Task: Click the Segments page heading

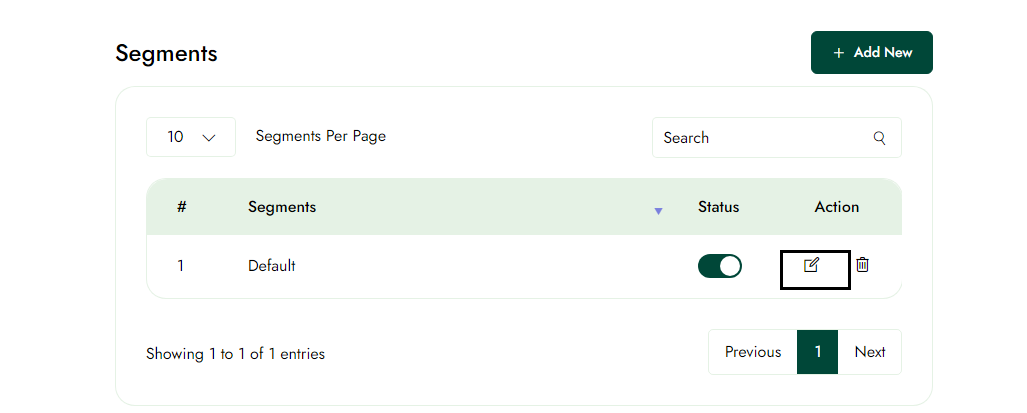Action: (x=166, y=53)
